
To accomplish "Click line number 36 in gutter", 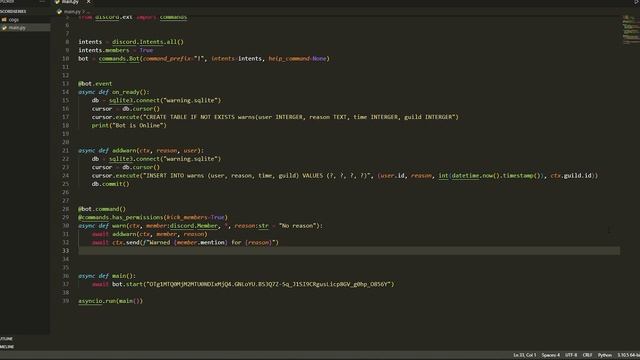I will [x=66, y=276].
